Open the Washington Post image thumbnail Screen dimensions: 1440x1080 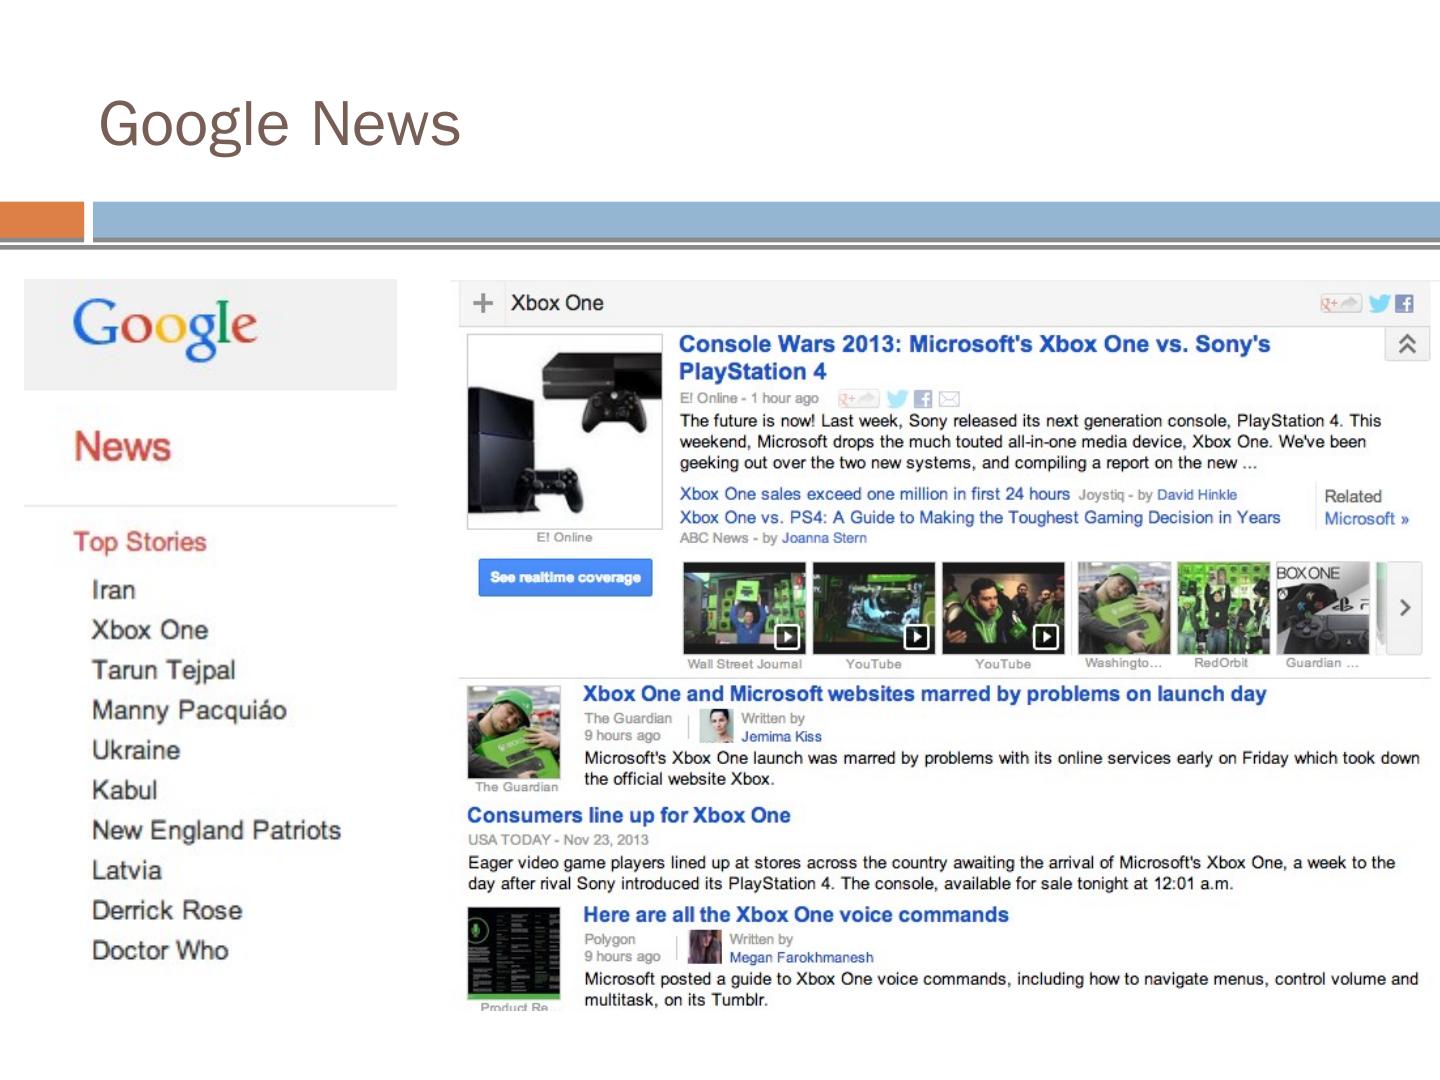coord(1123,608)
